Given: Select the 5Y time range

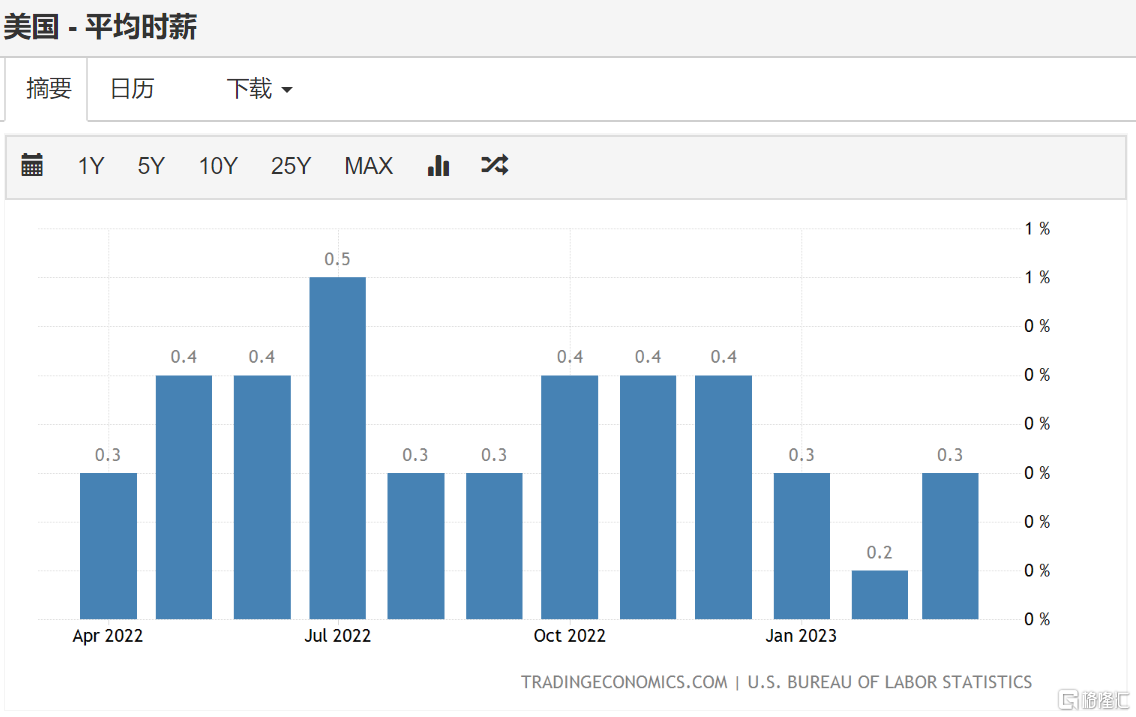Looking at the screenshot, I should [151, 166].
